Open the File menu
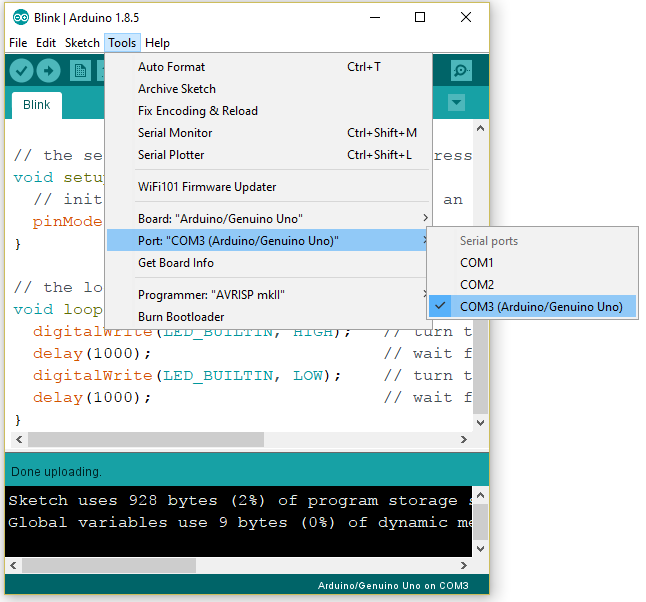Screen dimensions: 646x602 18,43
